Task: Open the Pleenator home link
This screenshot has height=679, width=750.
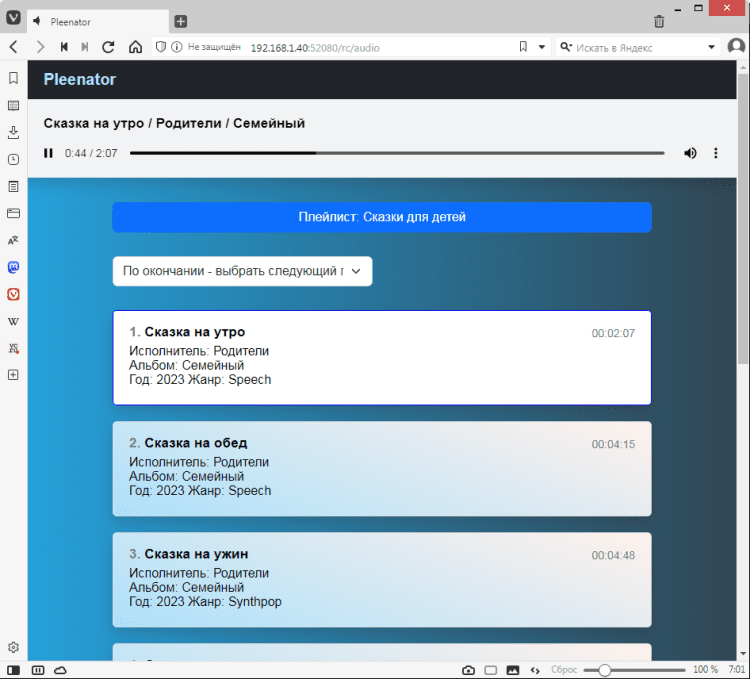Action: click(80, 79)
